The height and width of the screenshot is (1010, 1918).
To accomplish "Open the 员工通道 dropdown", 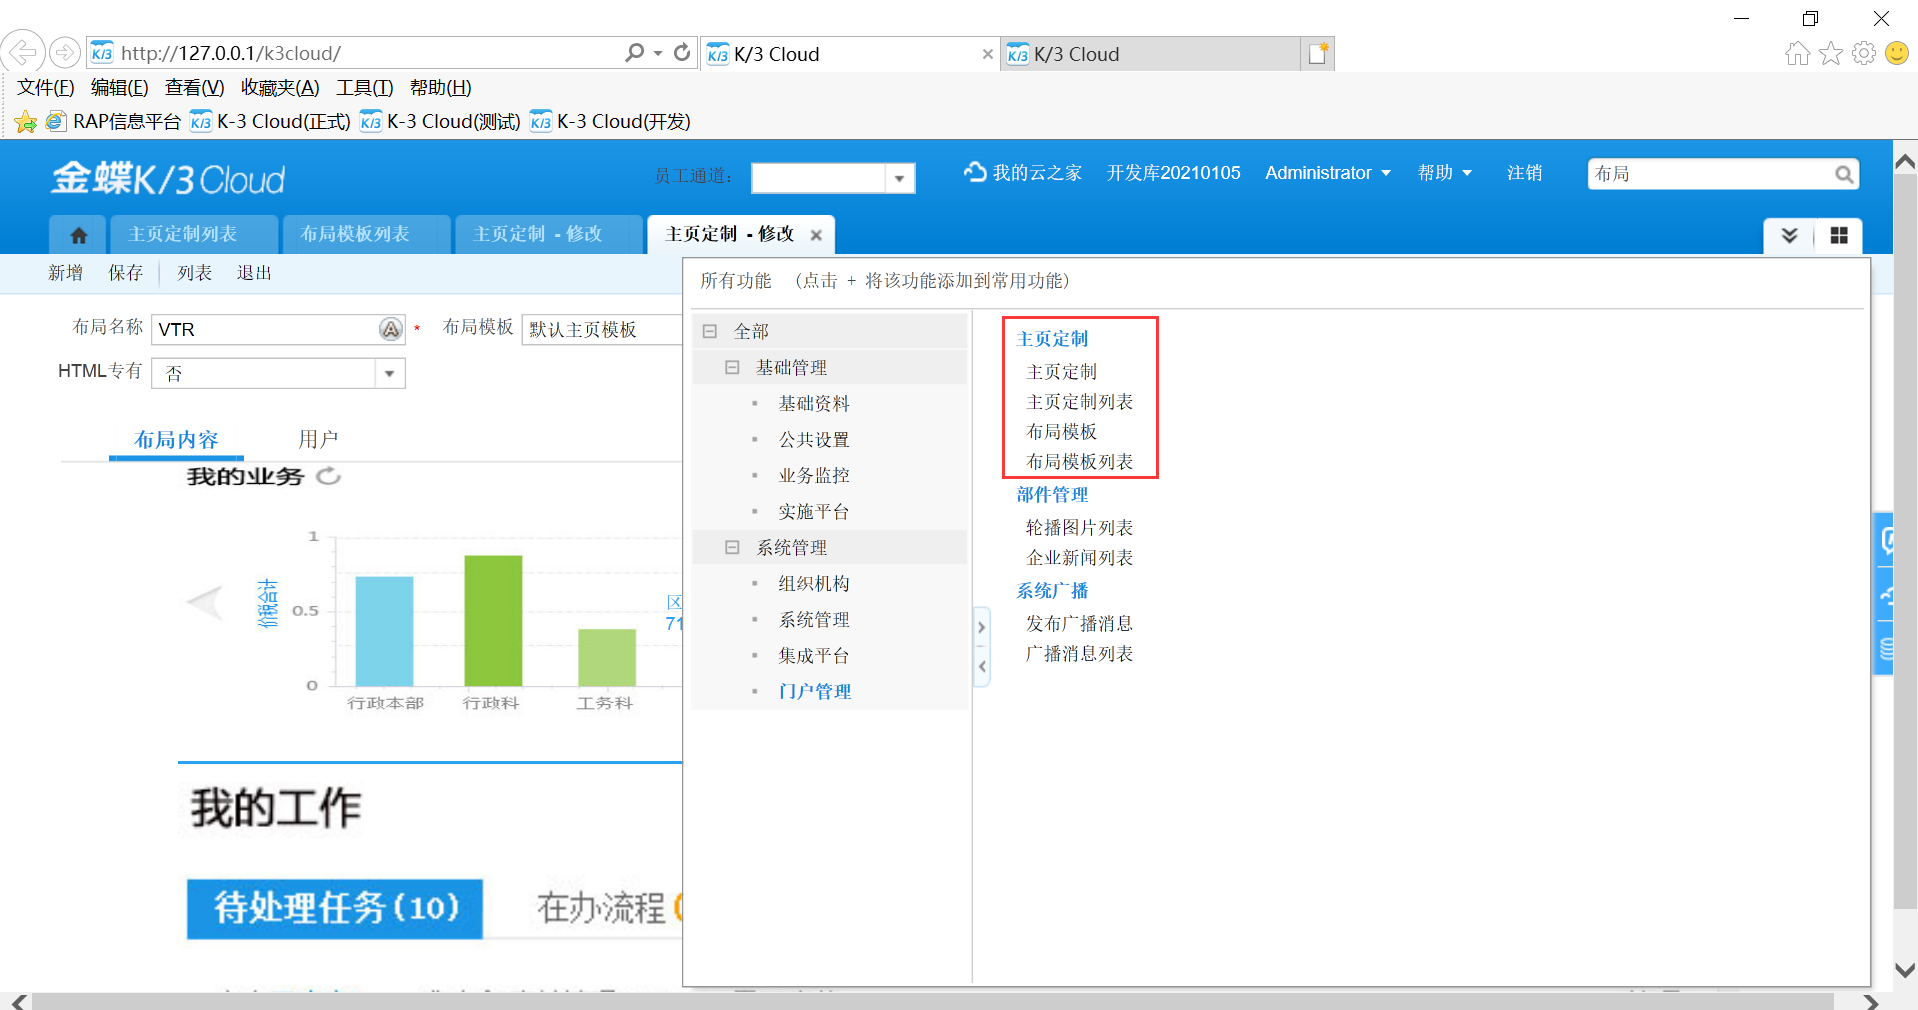I will tap(899, 178).
